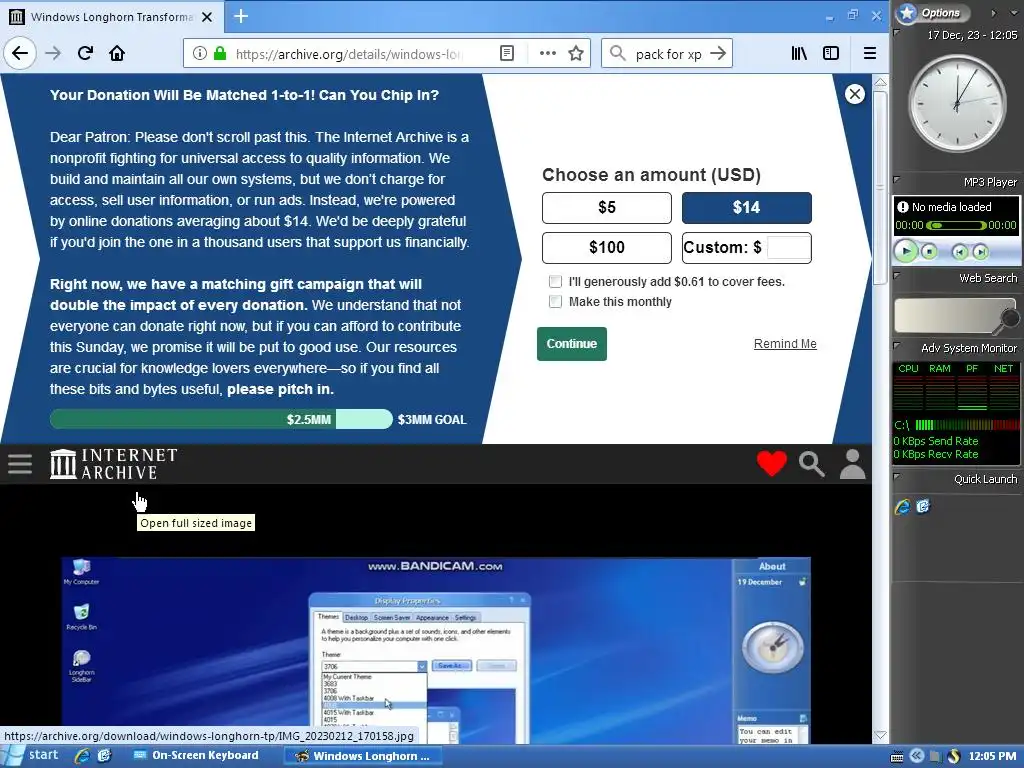Click second icon in sidebar Quick Launch

click(923, 506)
